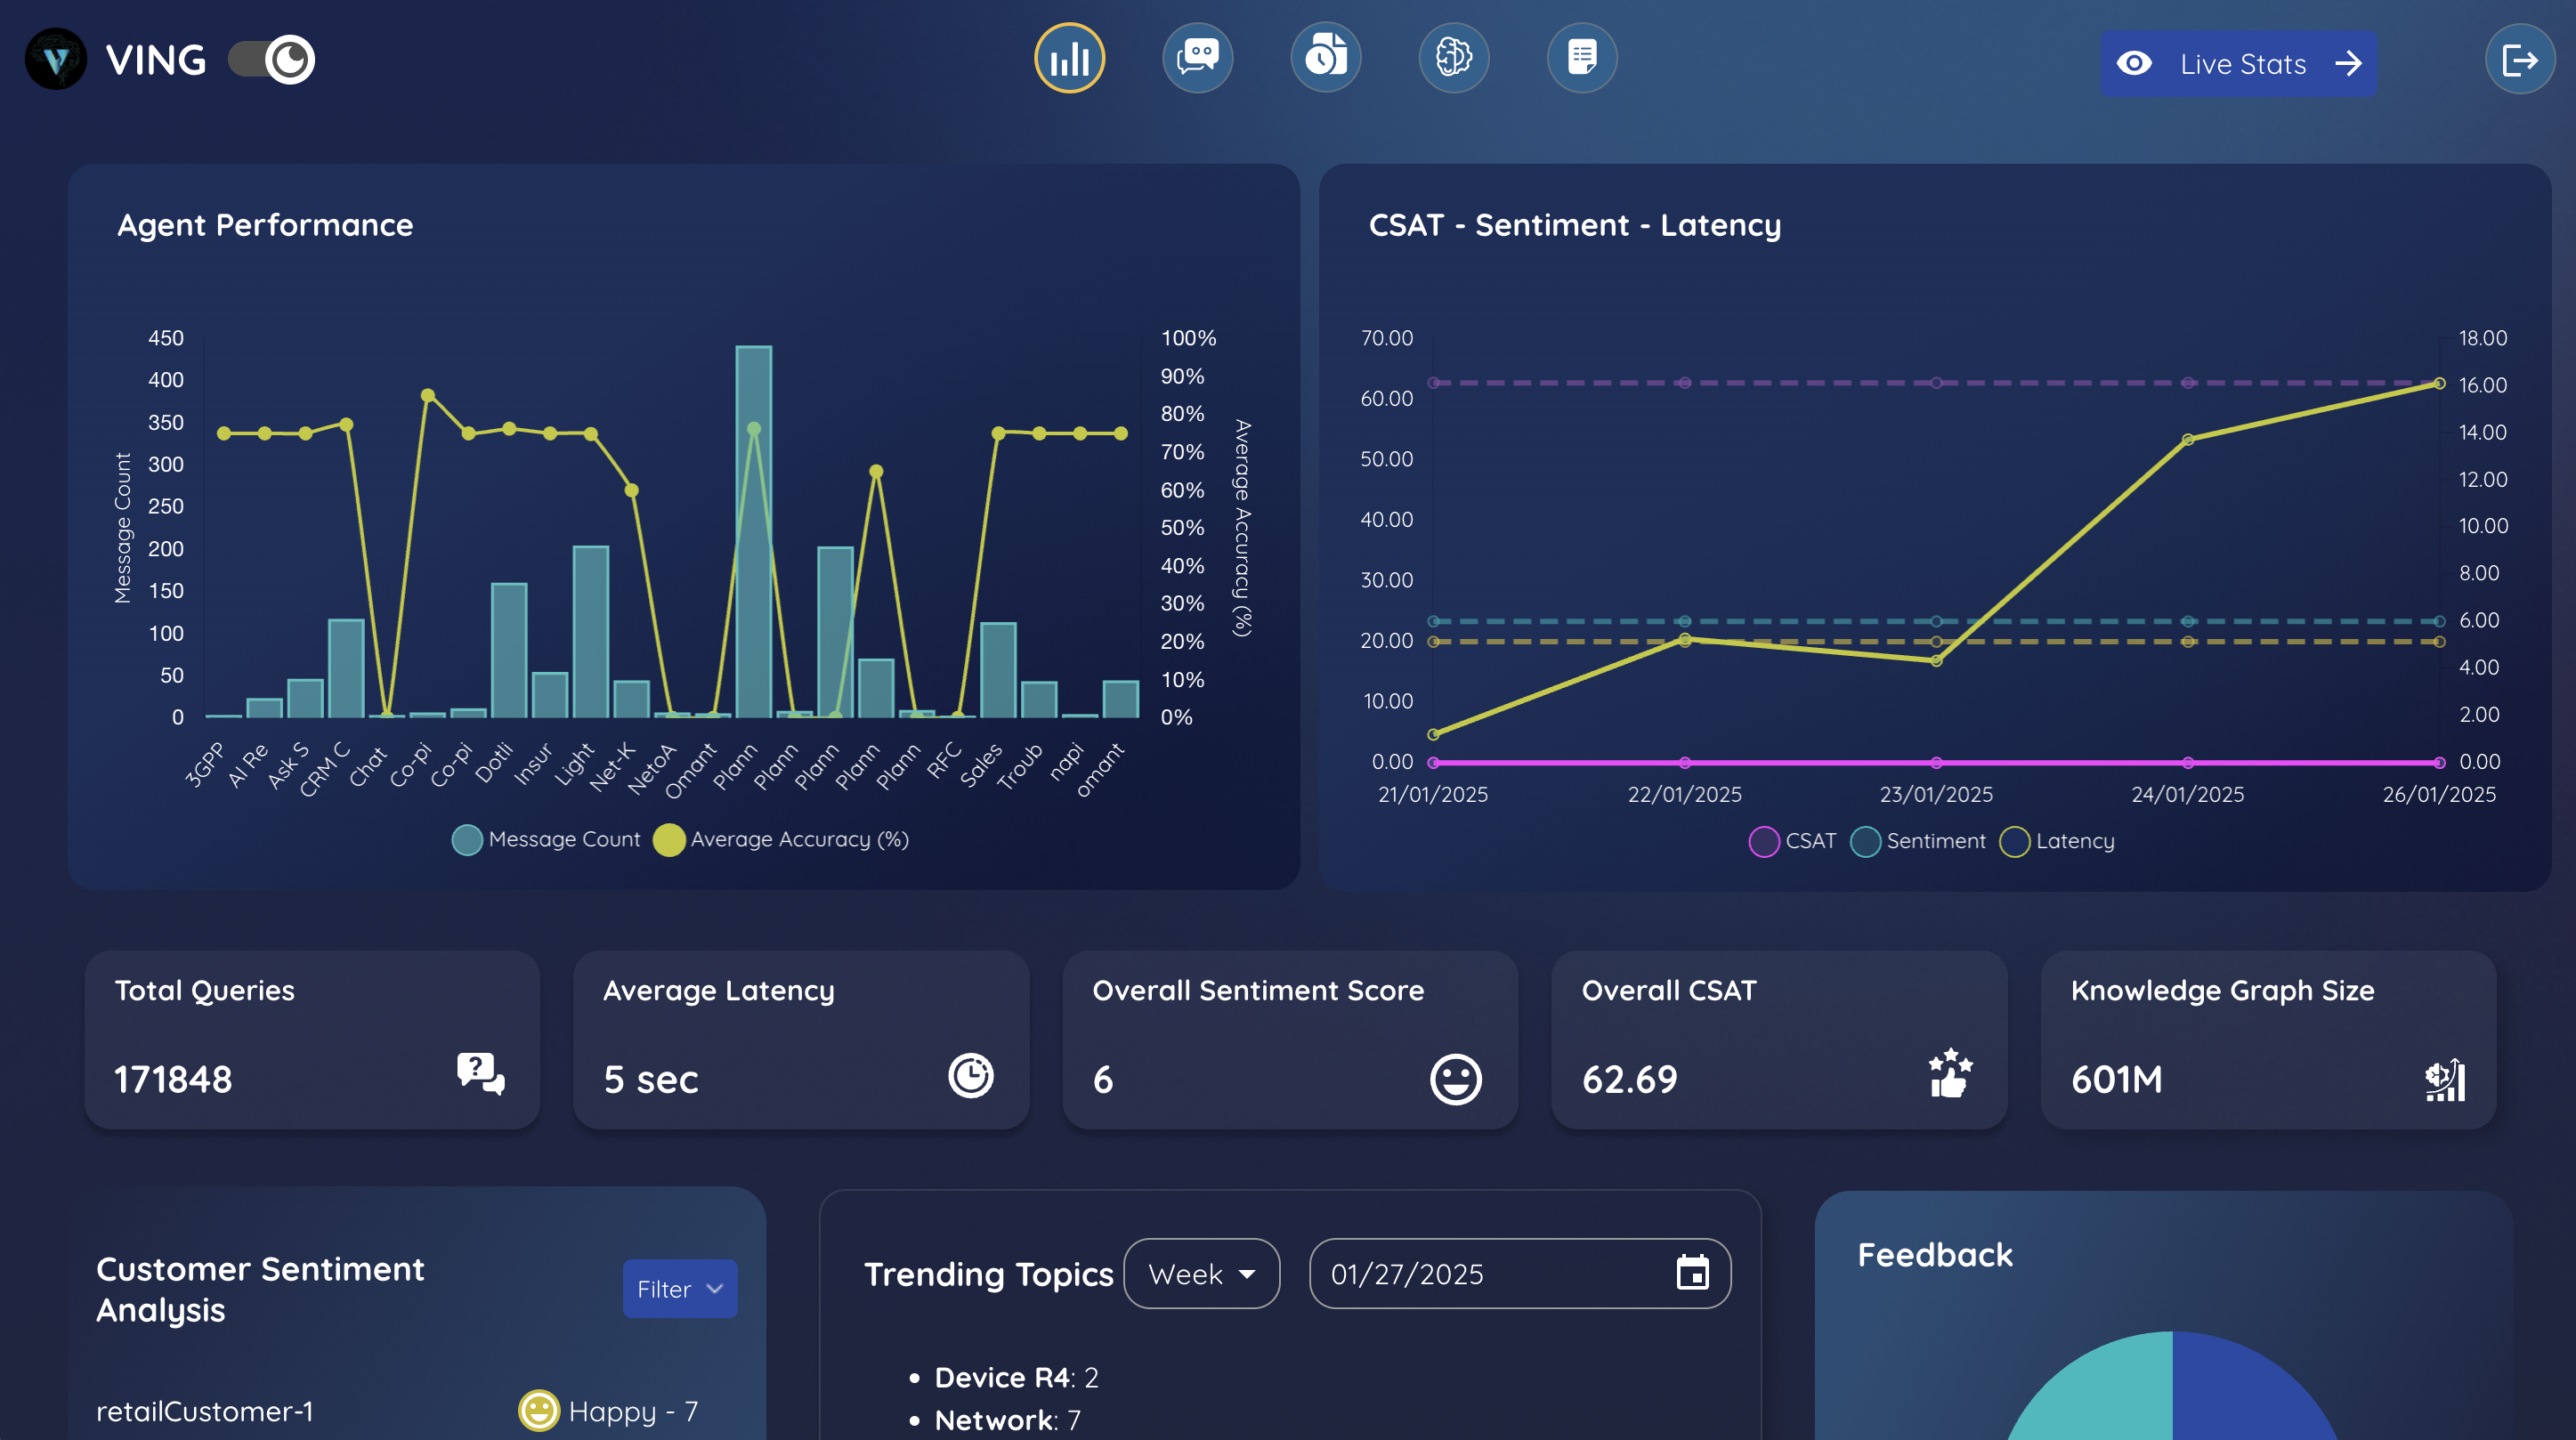This screenshot has width=2576, height=1440.
Task: Click the calendar icon in date field
Action: (1692, 1273)
